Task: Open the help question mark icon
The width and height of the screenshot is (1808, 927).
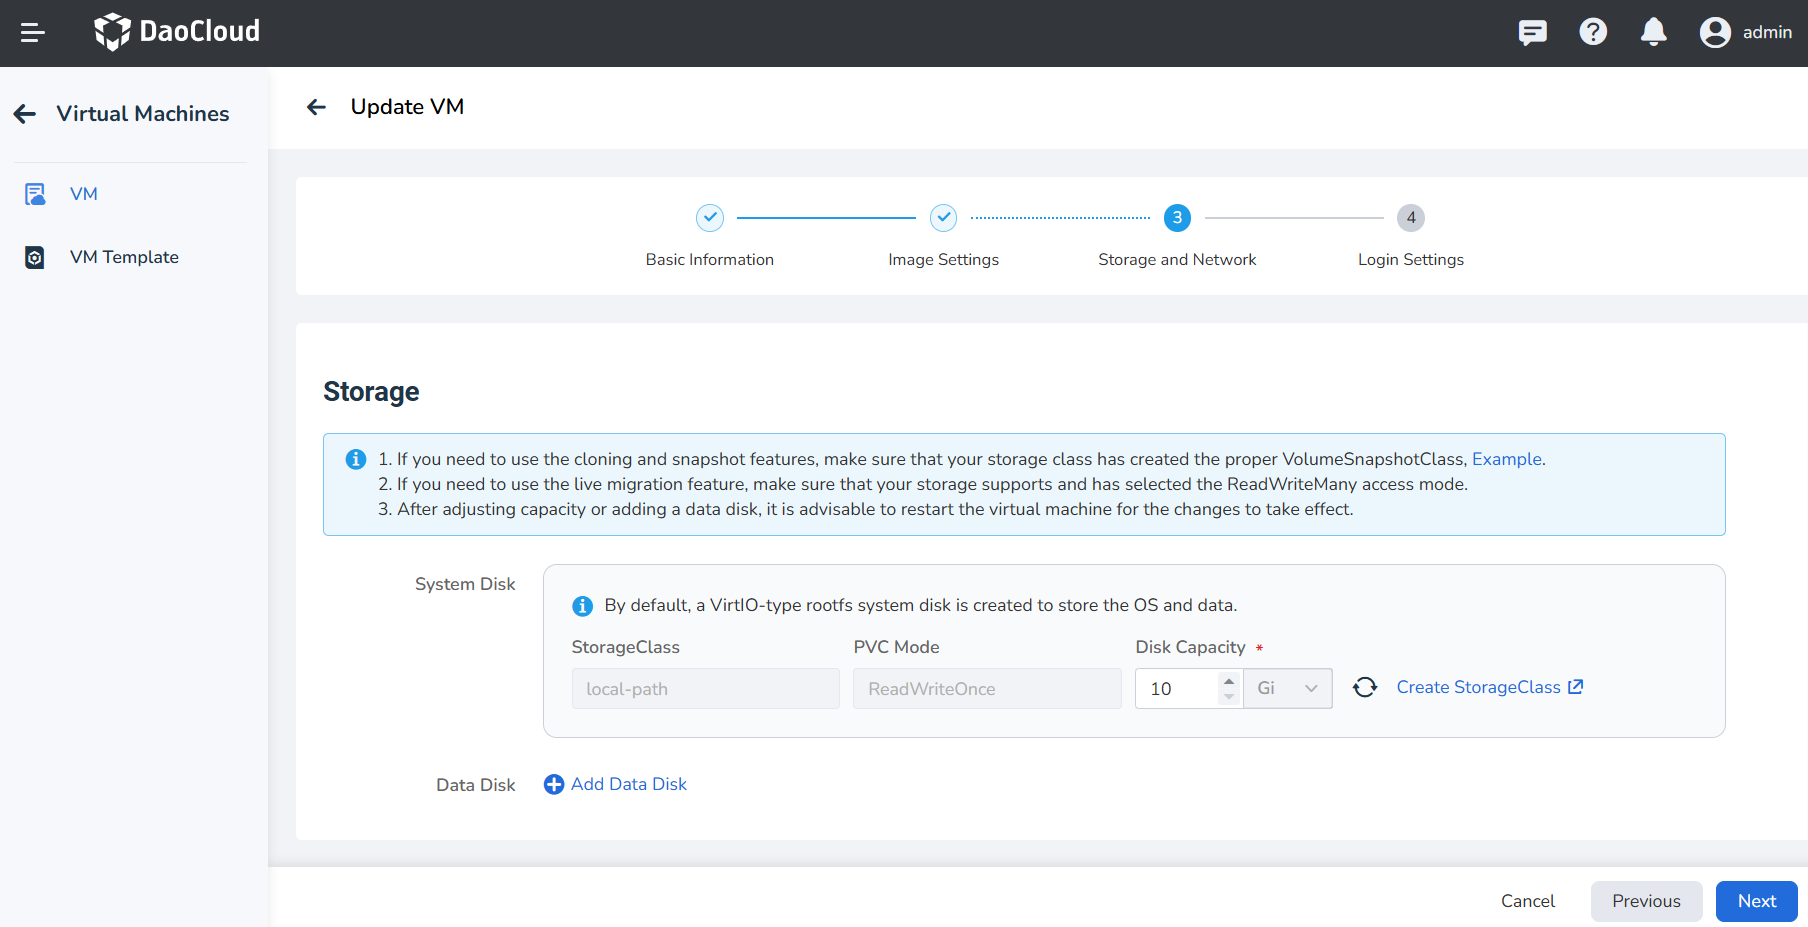Action: (x=1593, y=32)
